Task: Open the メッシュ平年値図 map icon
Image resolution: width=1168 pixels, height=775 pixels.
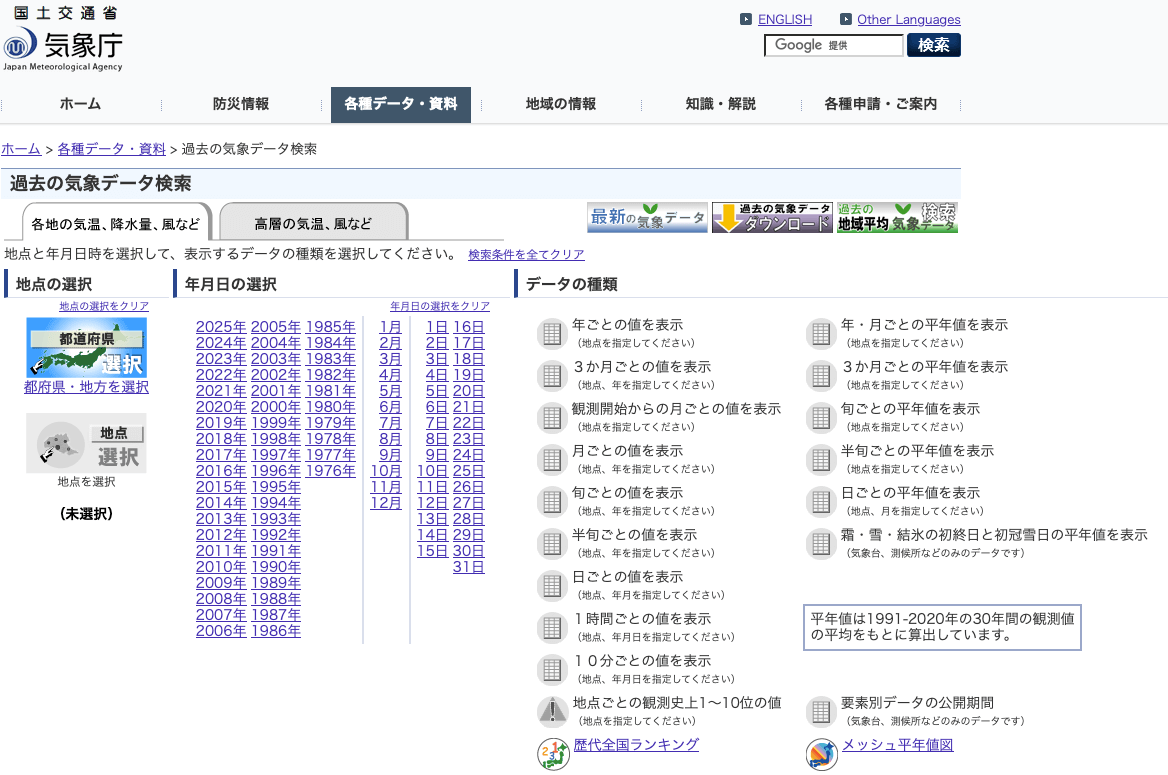Action: 821,753
